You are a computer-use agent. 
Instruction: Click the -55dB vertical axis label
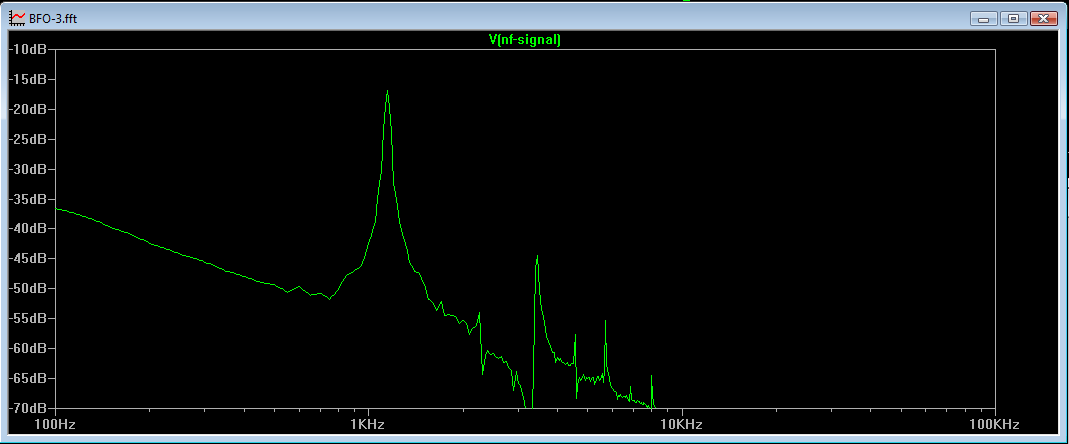28,319
